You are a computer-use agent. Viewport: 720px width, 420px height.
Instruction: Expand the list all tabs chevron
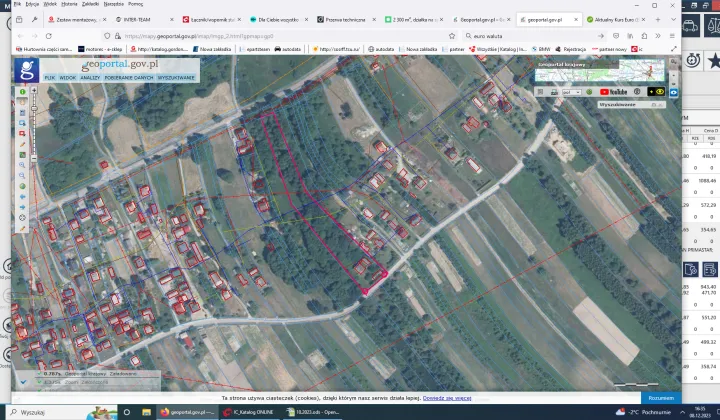coord(673,20)
